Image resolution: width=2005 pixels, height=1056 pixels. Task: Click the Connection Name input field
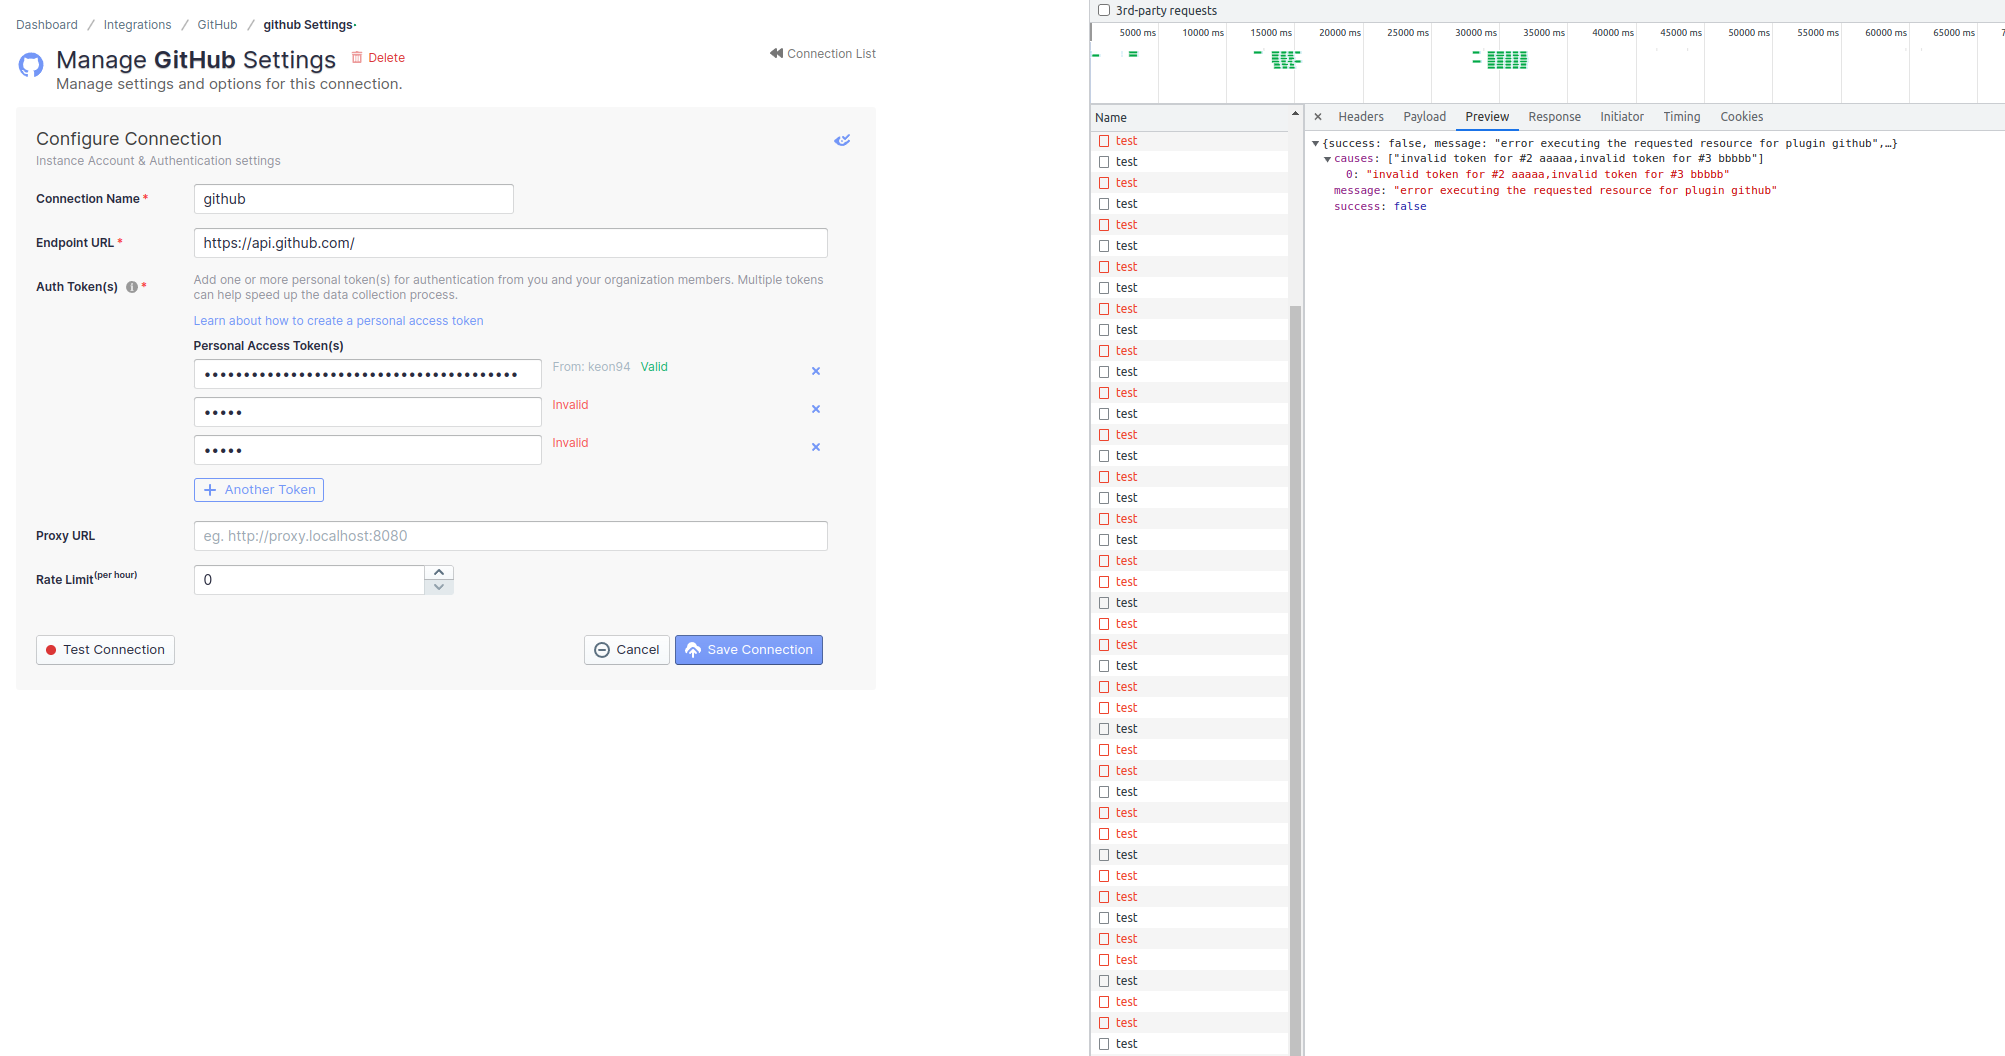pyautogui.click(x=354, y=199)
